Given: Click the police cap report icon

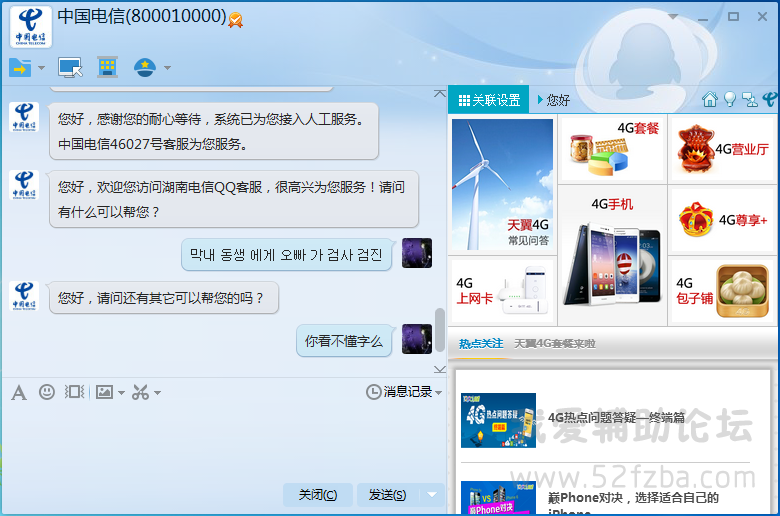Looking at the screenshot, I should coord(145,68).
